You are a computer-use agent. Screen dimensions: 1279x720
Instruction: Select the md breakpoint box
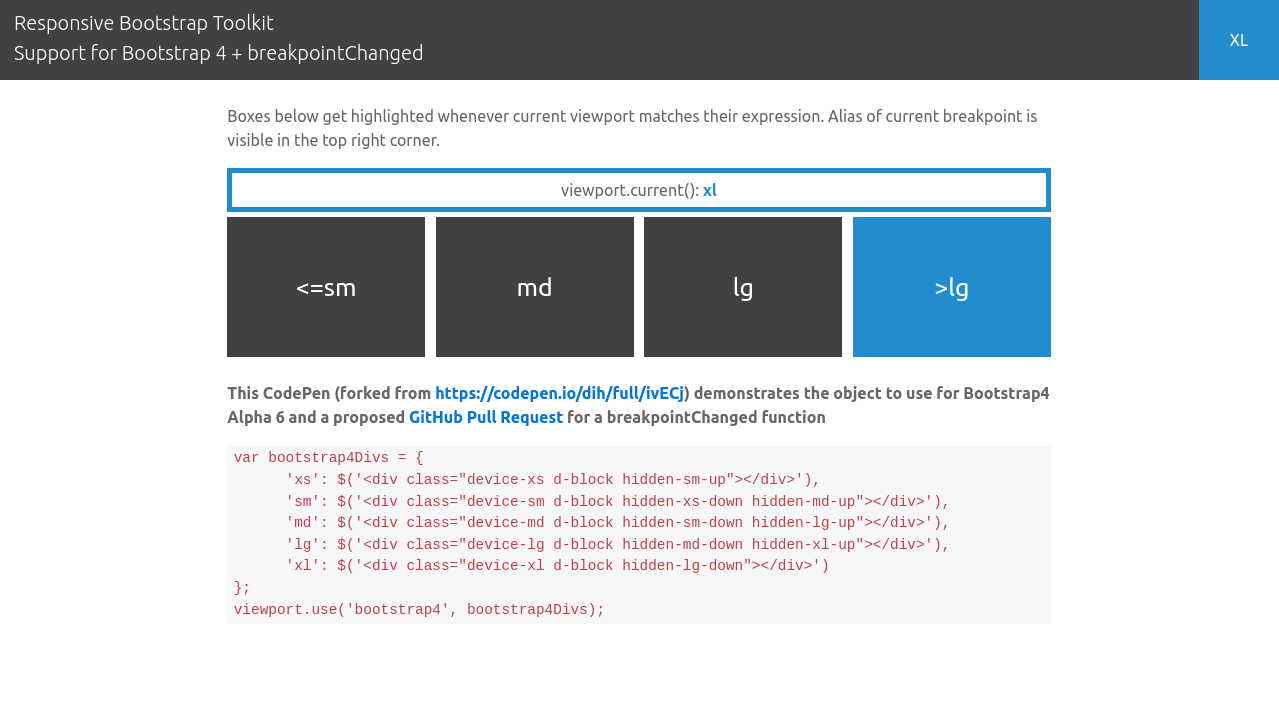click(534, 287)
